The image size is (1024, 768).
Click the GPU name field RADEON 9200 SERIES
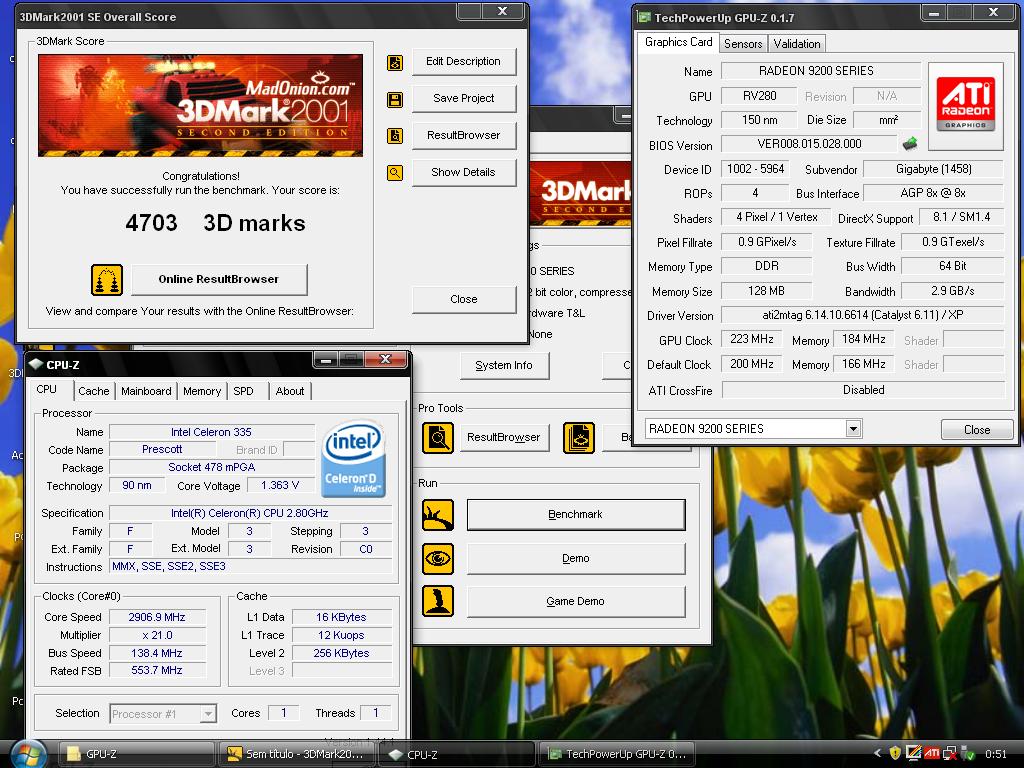(820, 71)
